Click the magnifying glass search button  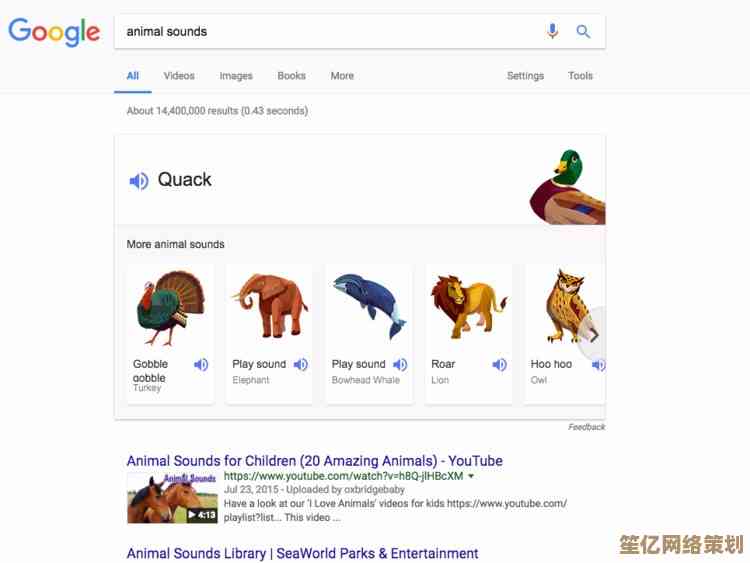(583, 31)
